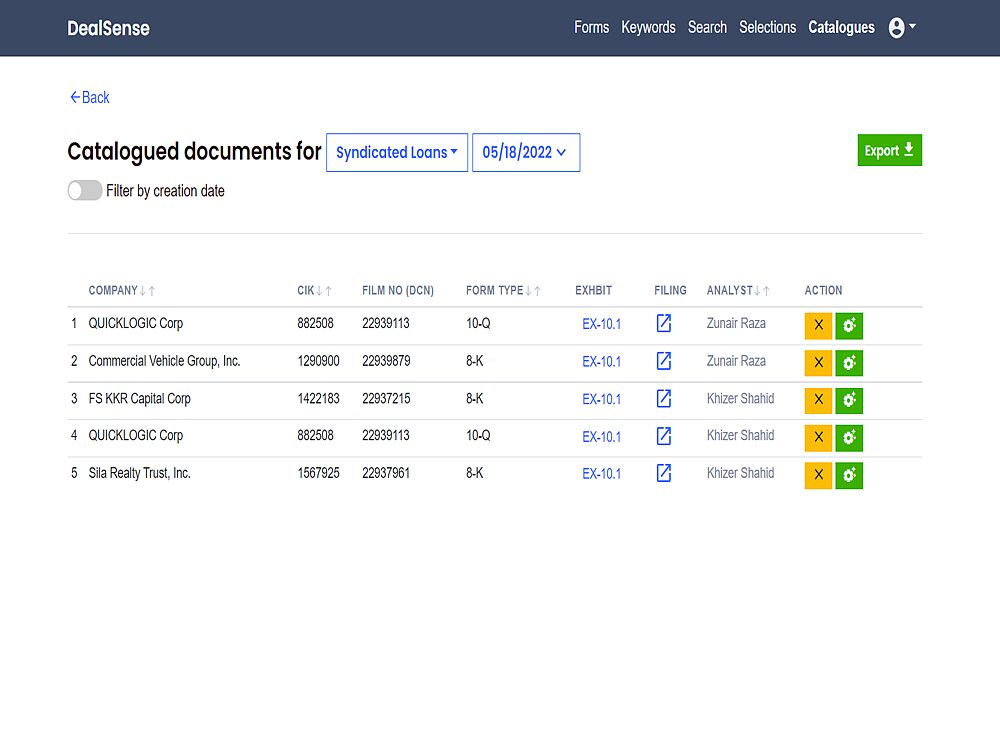Remove Commercial Vehicle Group with yellow X

point(818,363)
